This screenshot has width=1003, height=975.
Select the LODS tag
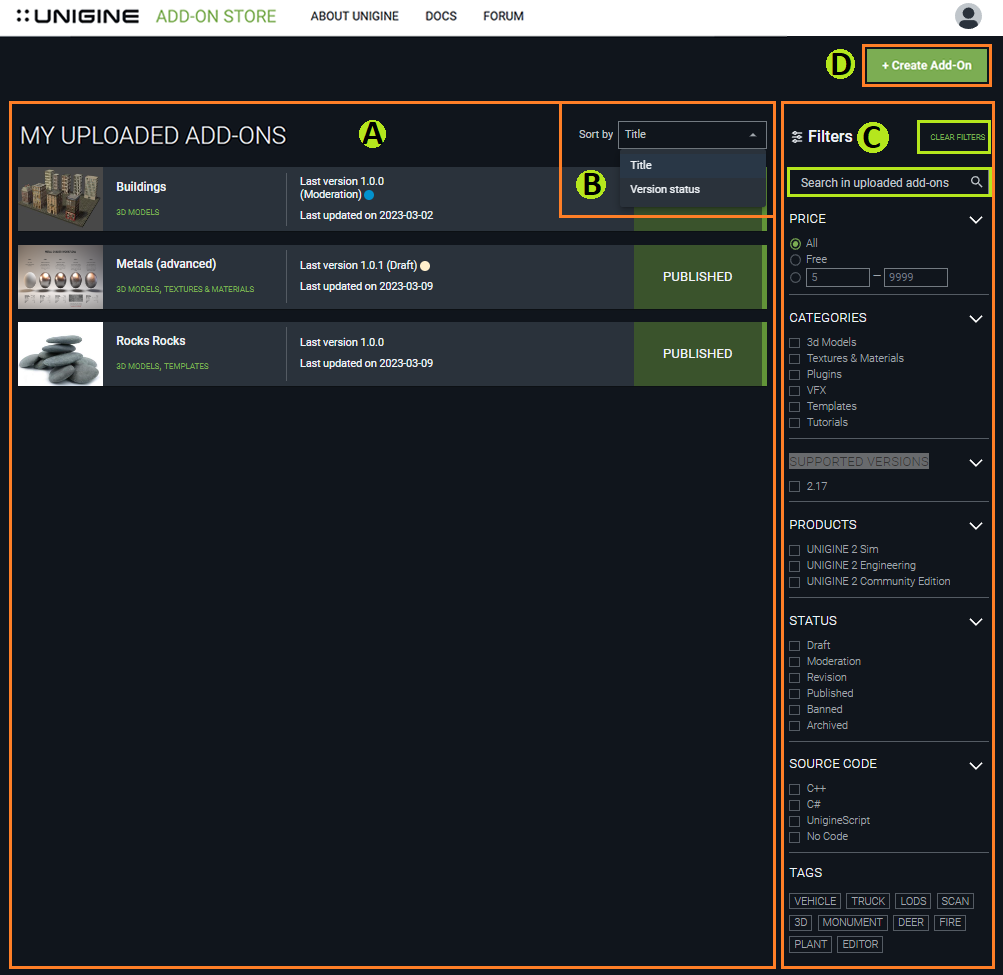[x=913, y=901]
